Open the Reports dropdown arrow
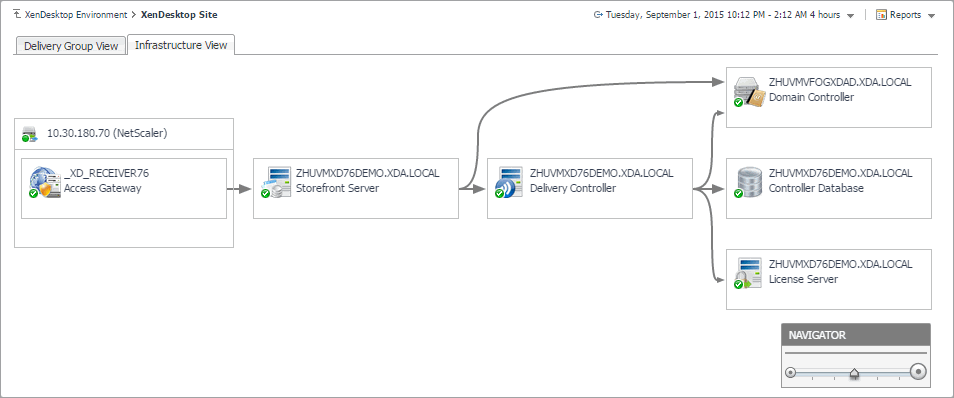This screenshot has width=954, height=398. 931,16
